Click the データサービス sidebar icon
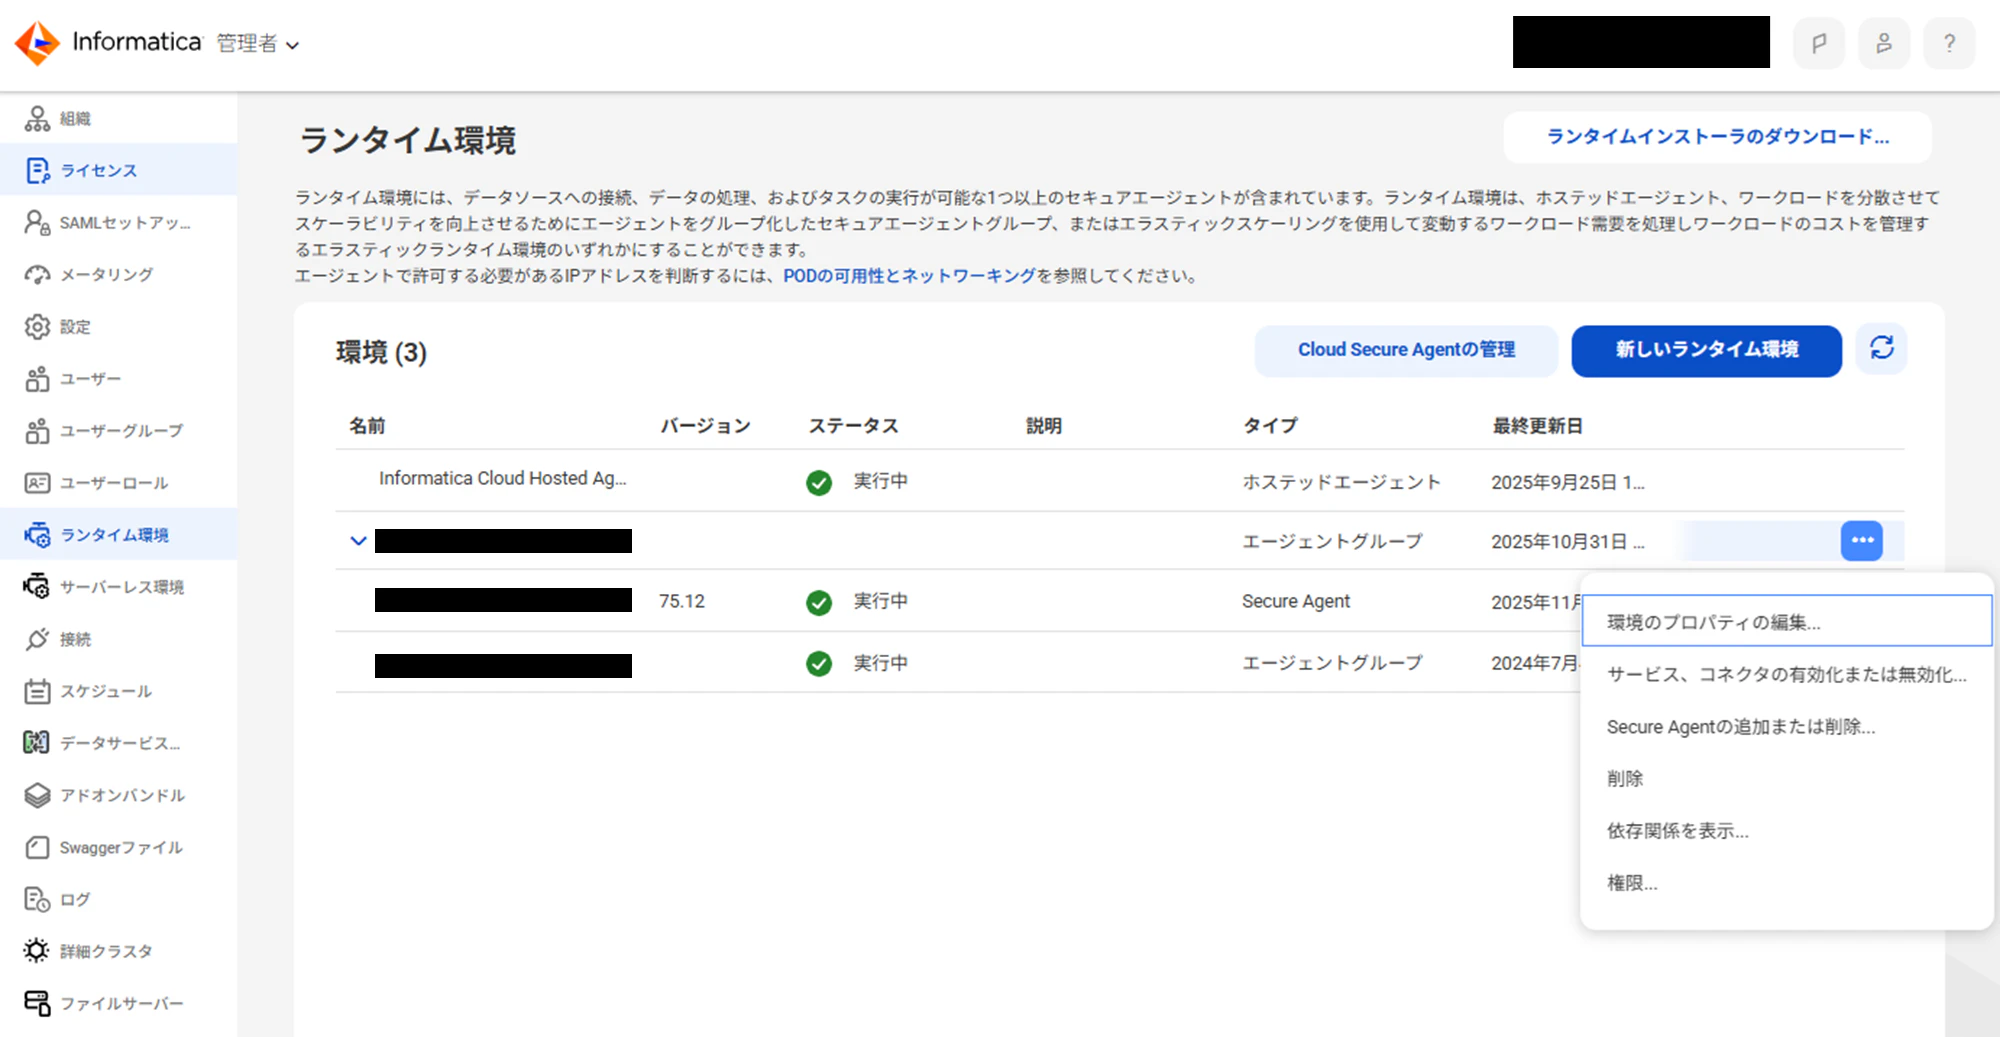Viewport: 2000px width, 1037px height. (x=37, y=743)
